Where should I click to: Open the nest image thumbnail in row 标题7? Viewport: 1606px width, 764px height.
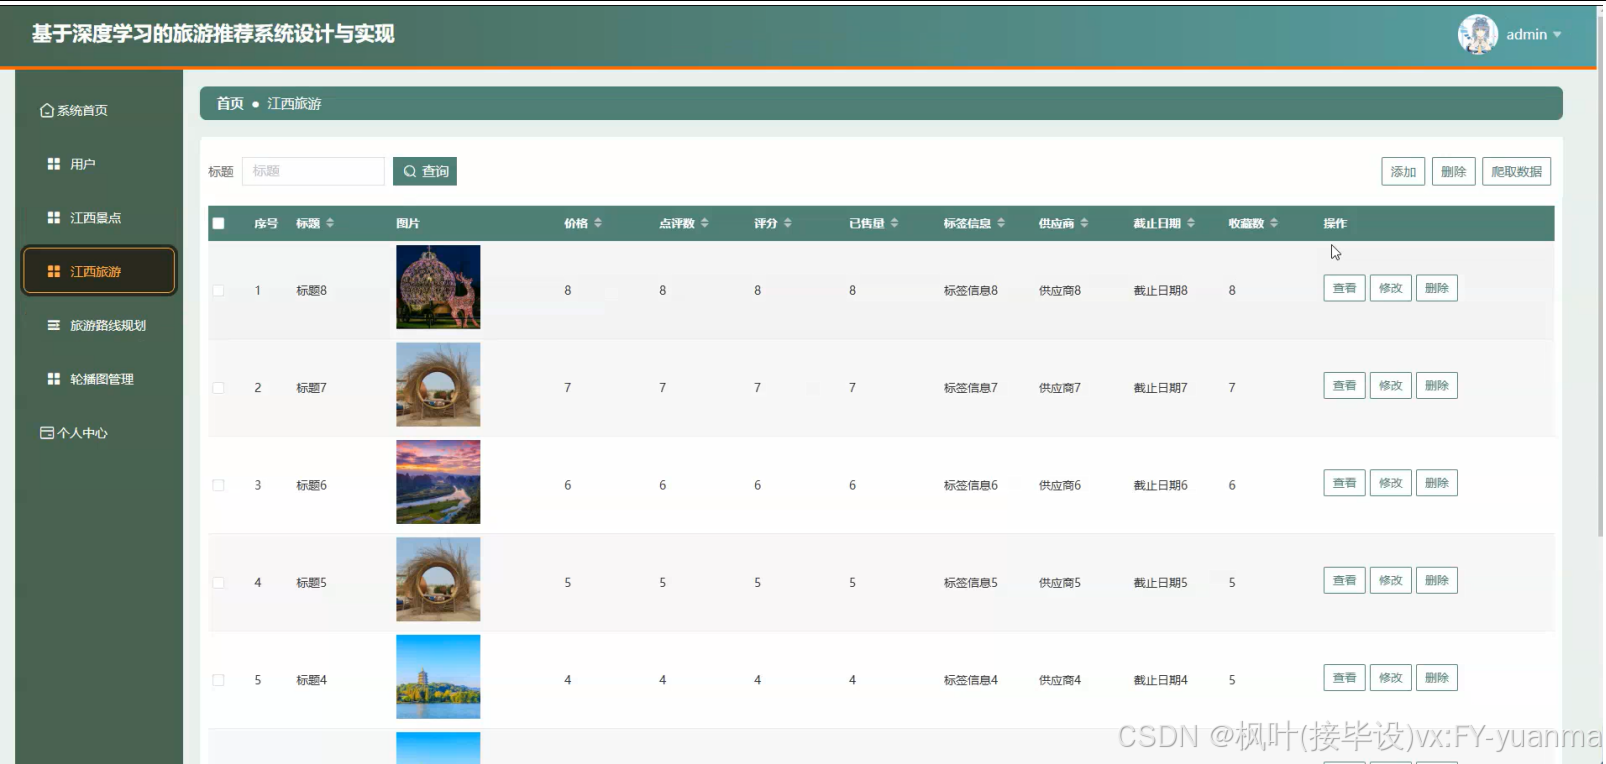438,384
